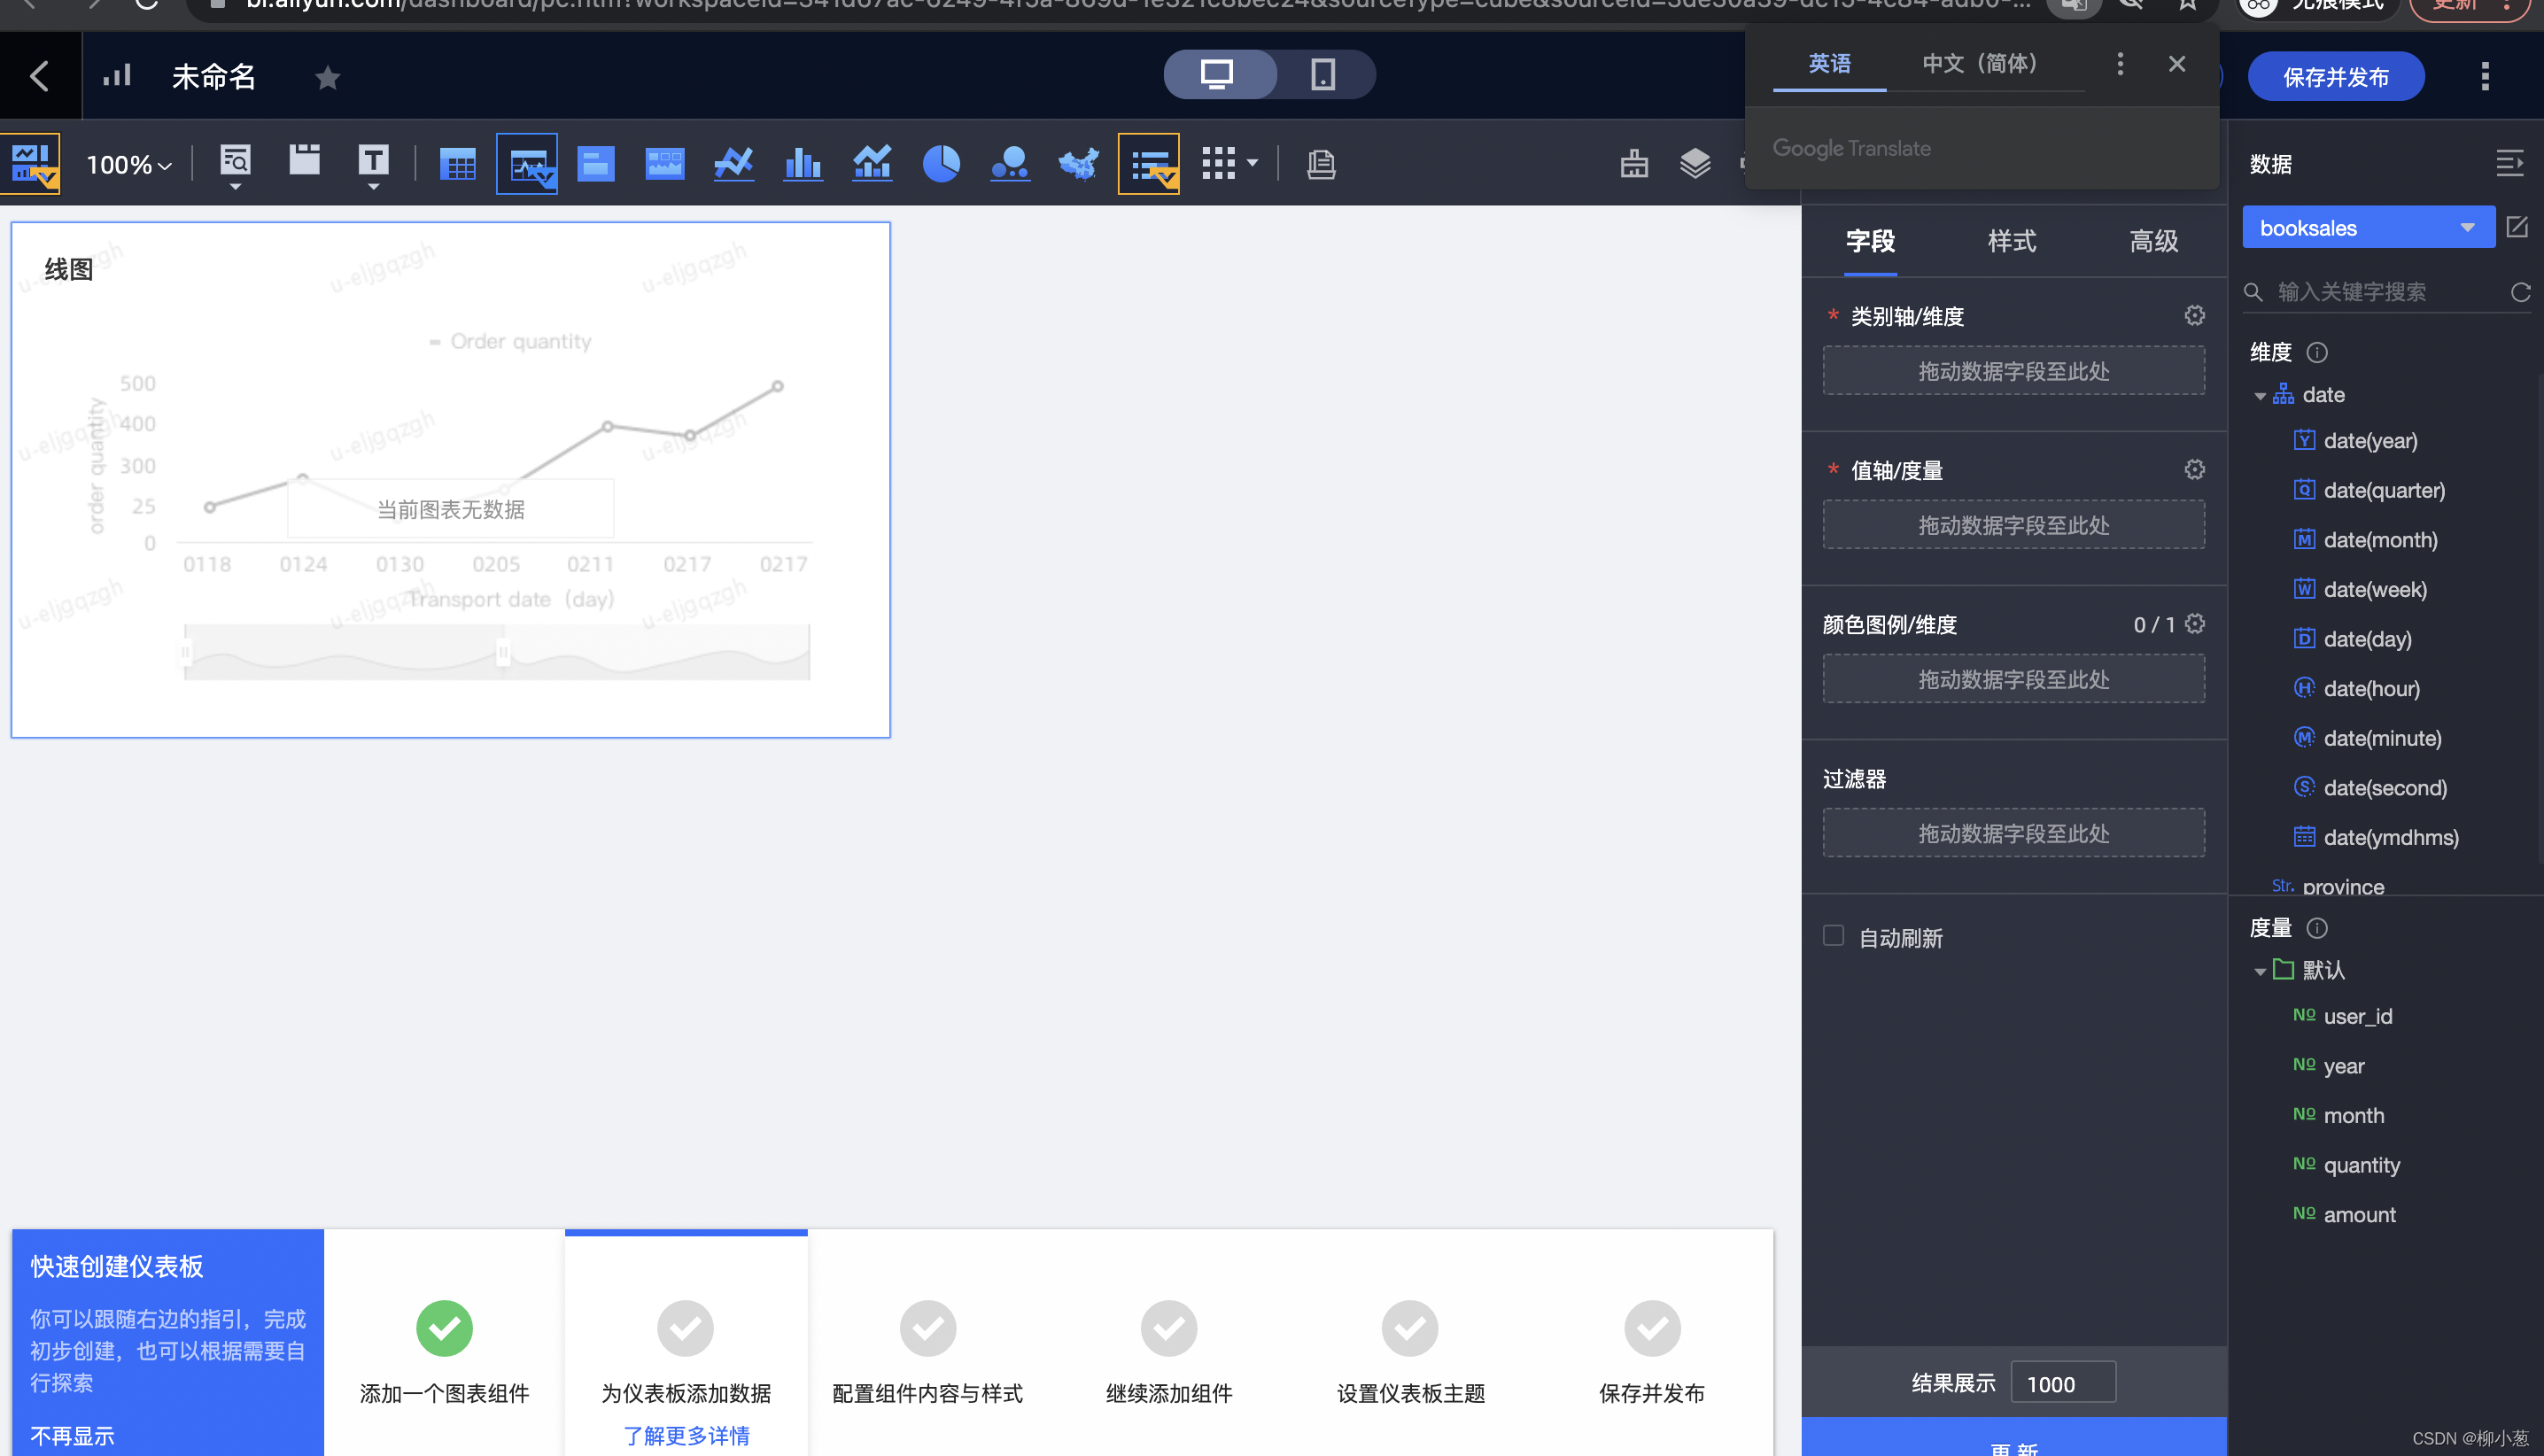
Task: Add an indicator trend chart
Action: point(665,163)
